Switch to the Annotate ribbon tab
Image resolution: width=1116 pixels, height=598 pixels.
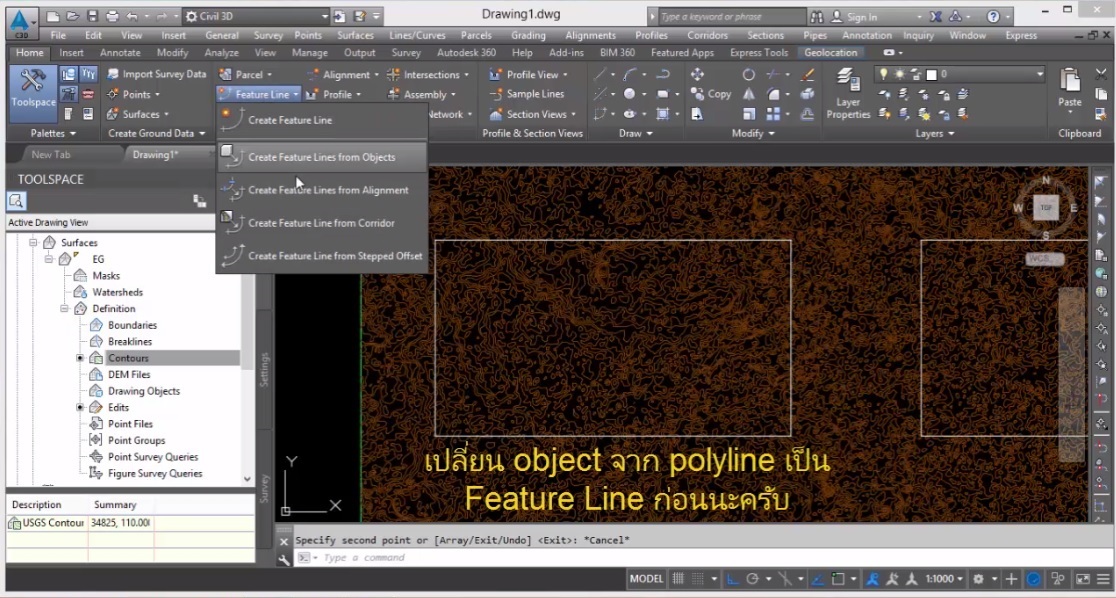121,52
